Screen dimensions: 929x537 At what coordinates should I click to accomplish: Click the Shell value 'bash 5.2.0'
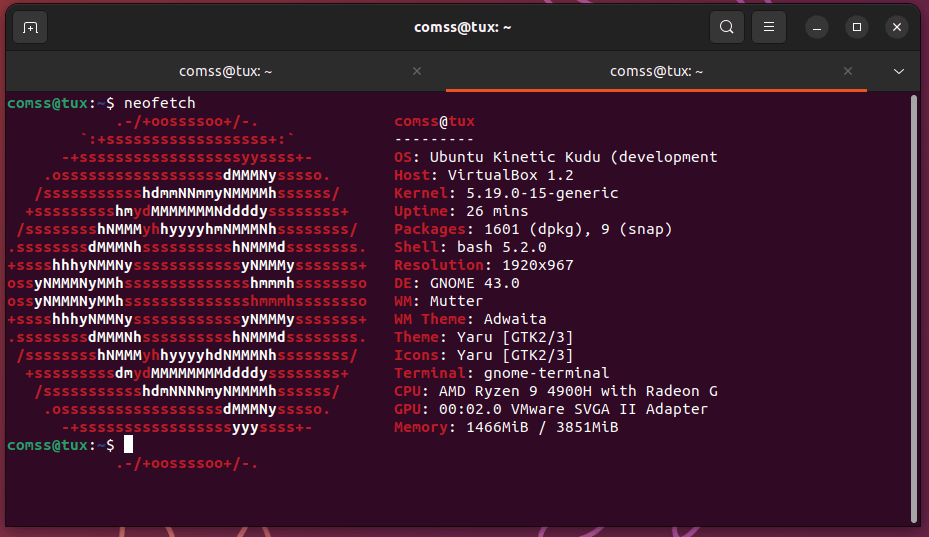click(x=502, y=247)
